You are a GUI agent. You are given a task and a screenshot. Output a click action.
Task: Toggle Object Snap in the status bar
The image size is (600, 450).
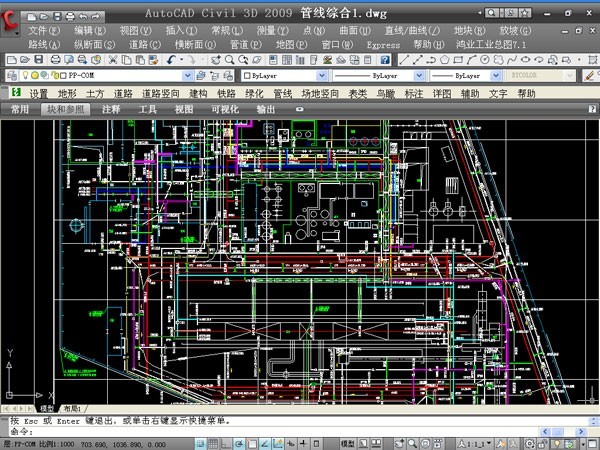click(x=252, y=444)
